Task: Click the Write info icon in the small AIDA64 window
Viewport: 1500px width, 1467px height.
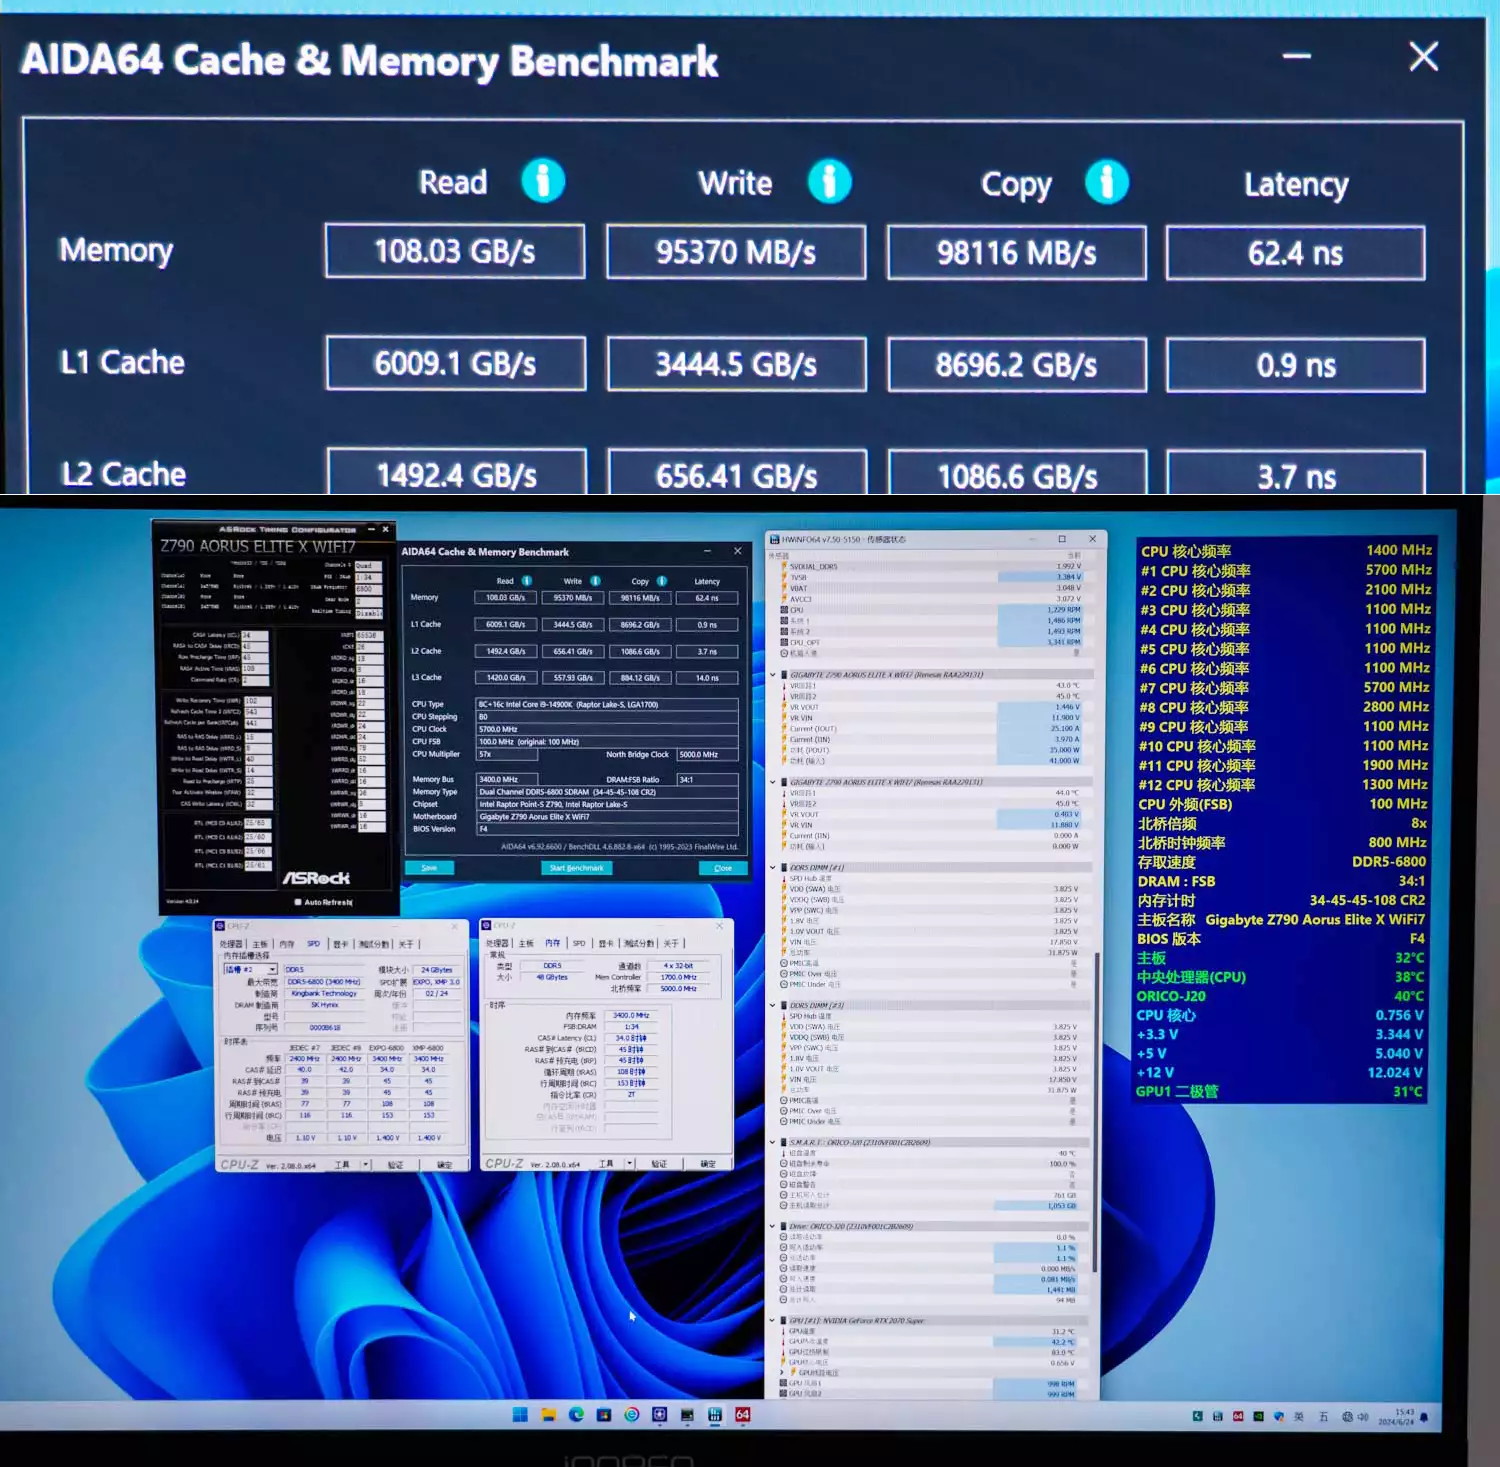Action: (x=595, y=581)
